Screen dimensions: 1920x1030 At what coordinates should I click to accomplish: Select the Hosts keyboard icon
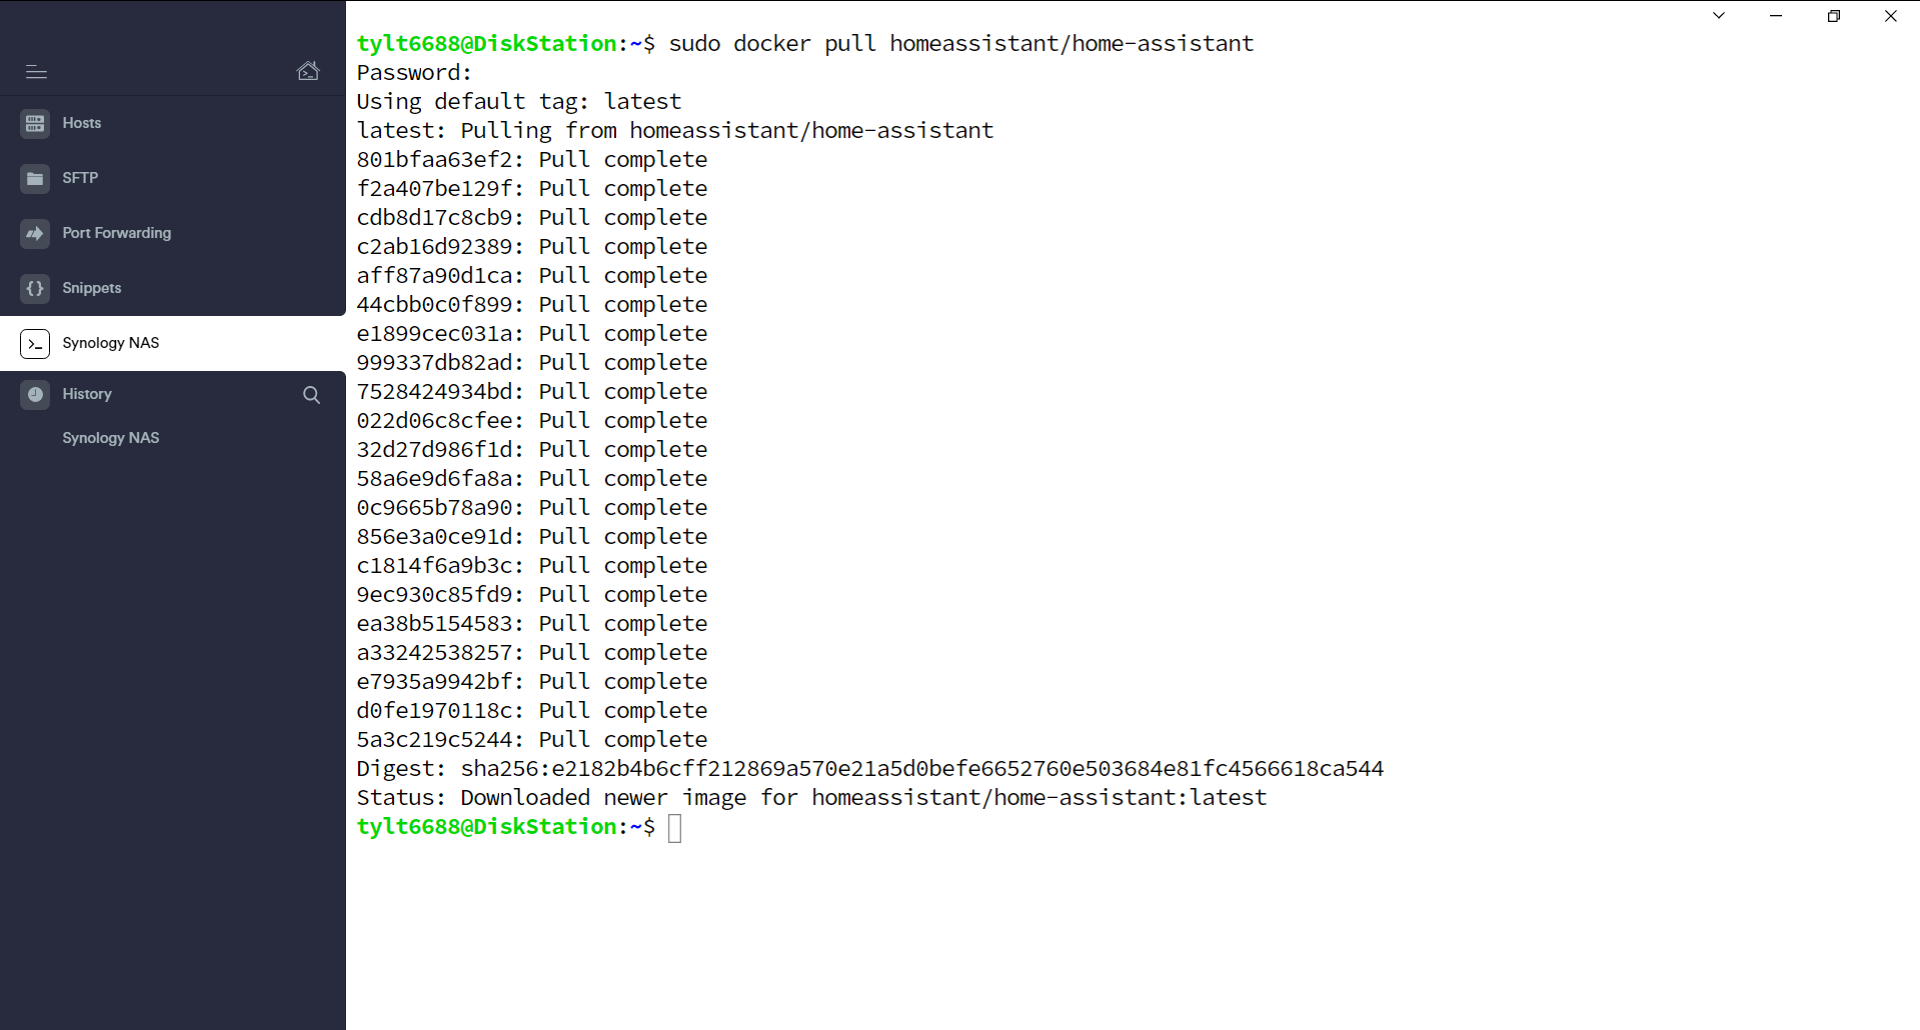pyautogui.click(x=35, y=123)
